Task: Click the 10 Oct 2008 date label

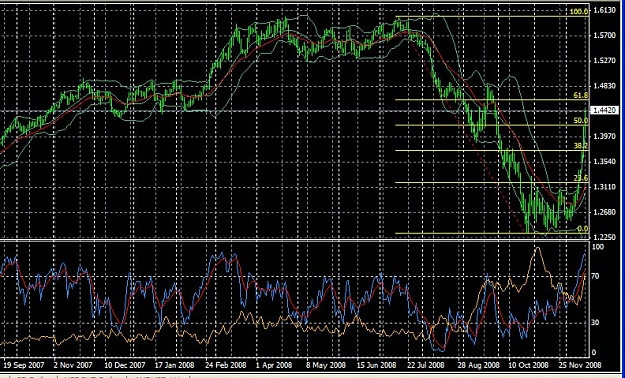Action: click(x=529, y=365)
